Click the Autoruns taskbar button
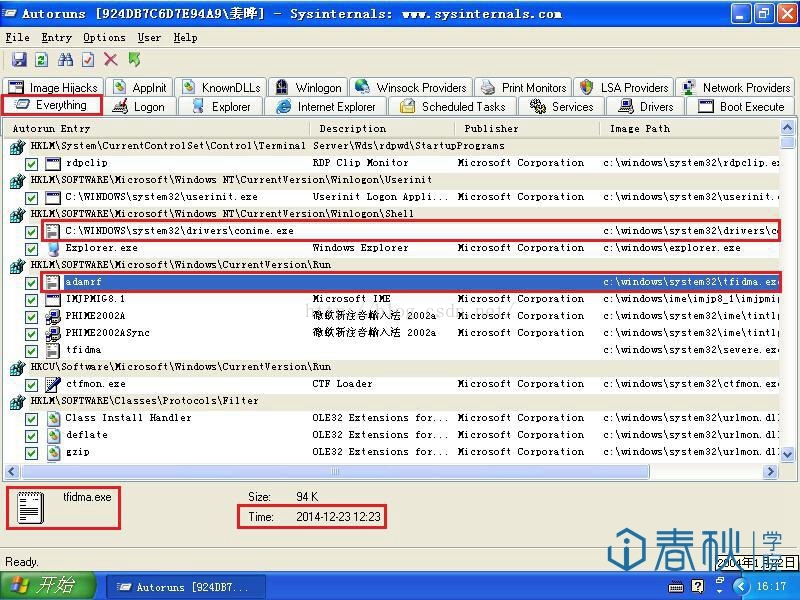 [186, 587]
